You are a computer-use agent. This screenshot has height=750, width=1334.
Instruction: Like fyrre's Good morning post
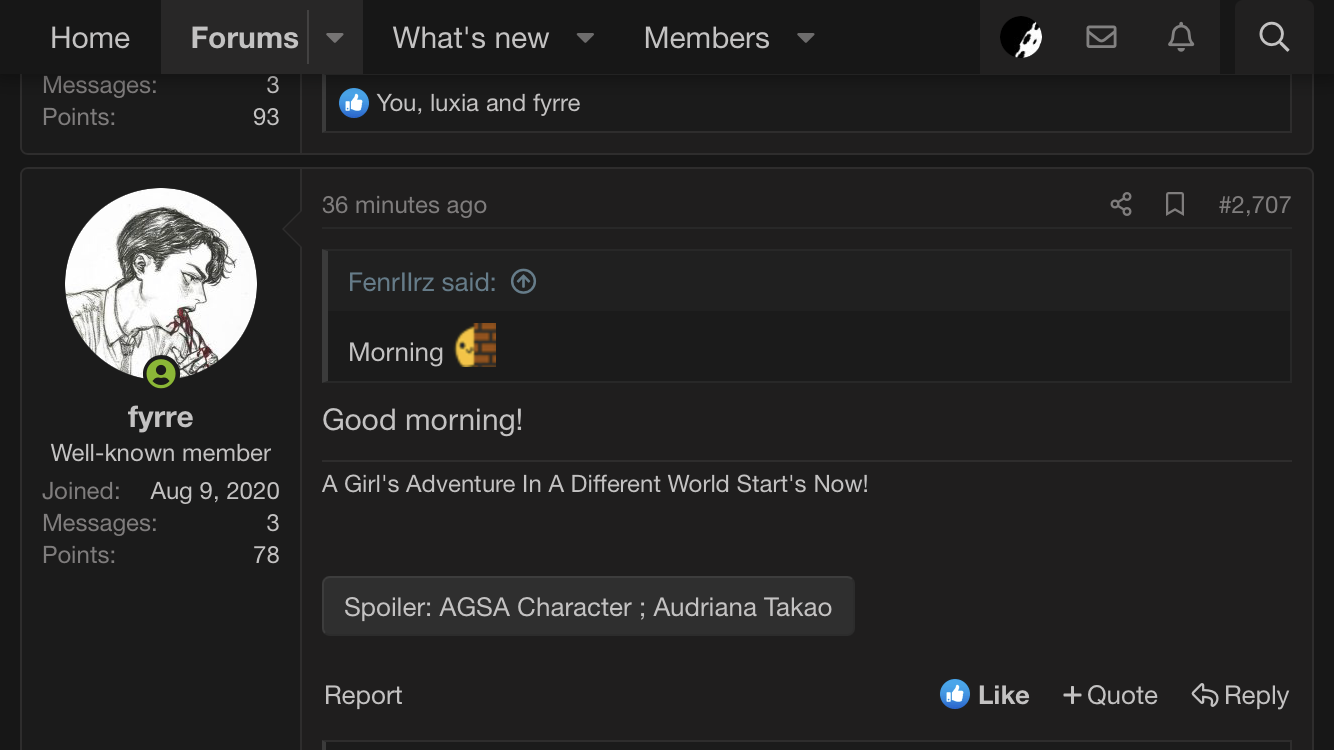985,695
